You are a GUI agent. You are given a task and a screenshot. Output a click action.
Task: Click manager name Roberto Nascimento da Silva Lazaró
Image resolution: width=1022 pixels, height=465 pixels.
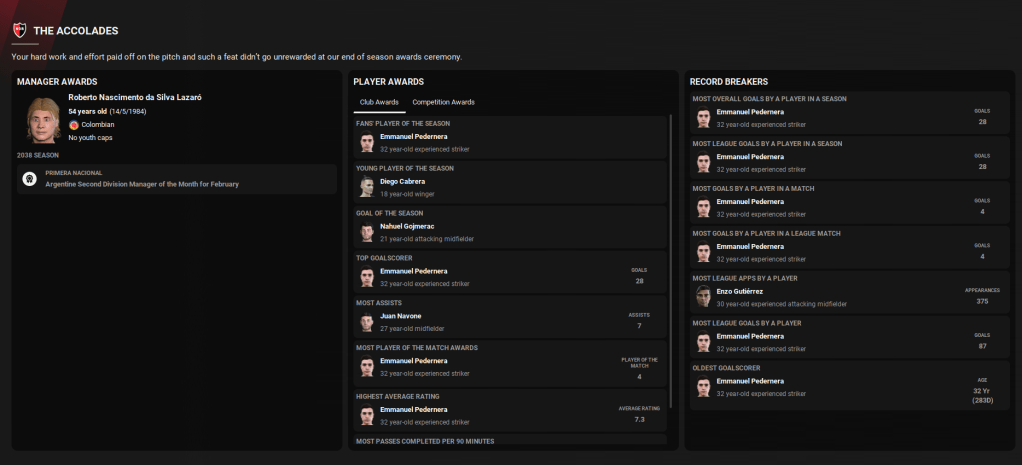(134, 97)
